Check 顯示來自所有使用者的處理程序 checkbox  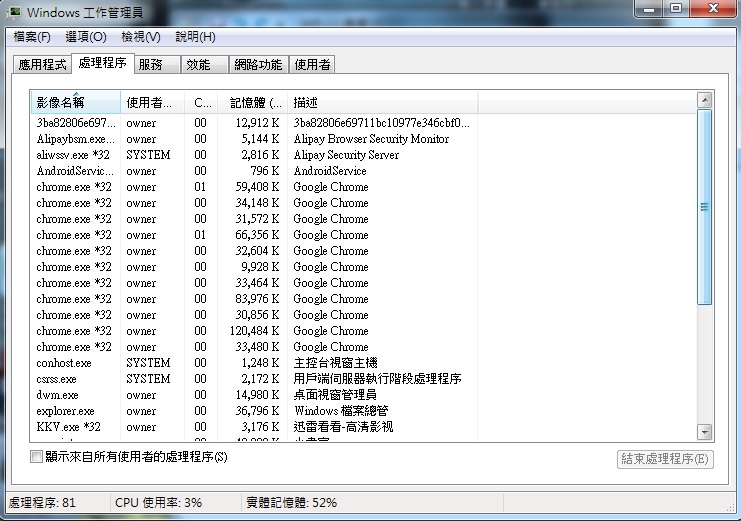(x=37, y=458)
